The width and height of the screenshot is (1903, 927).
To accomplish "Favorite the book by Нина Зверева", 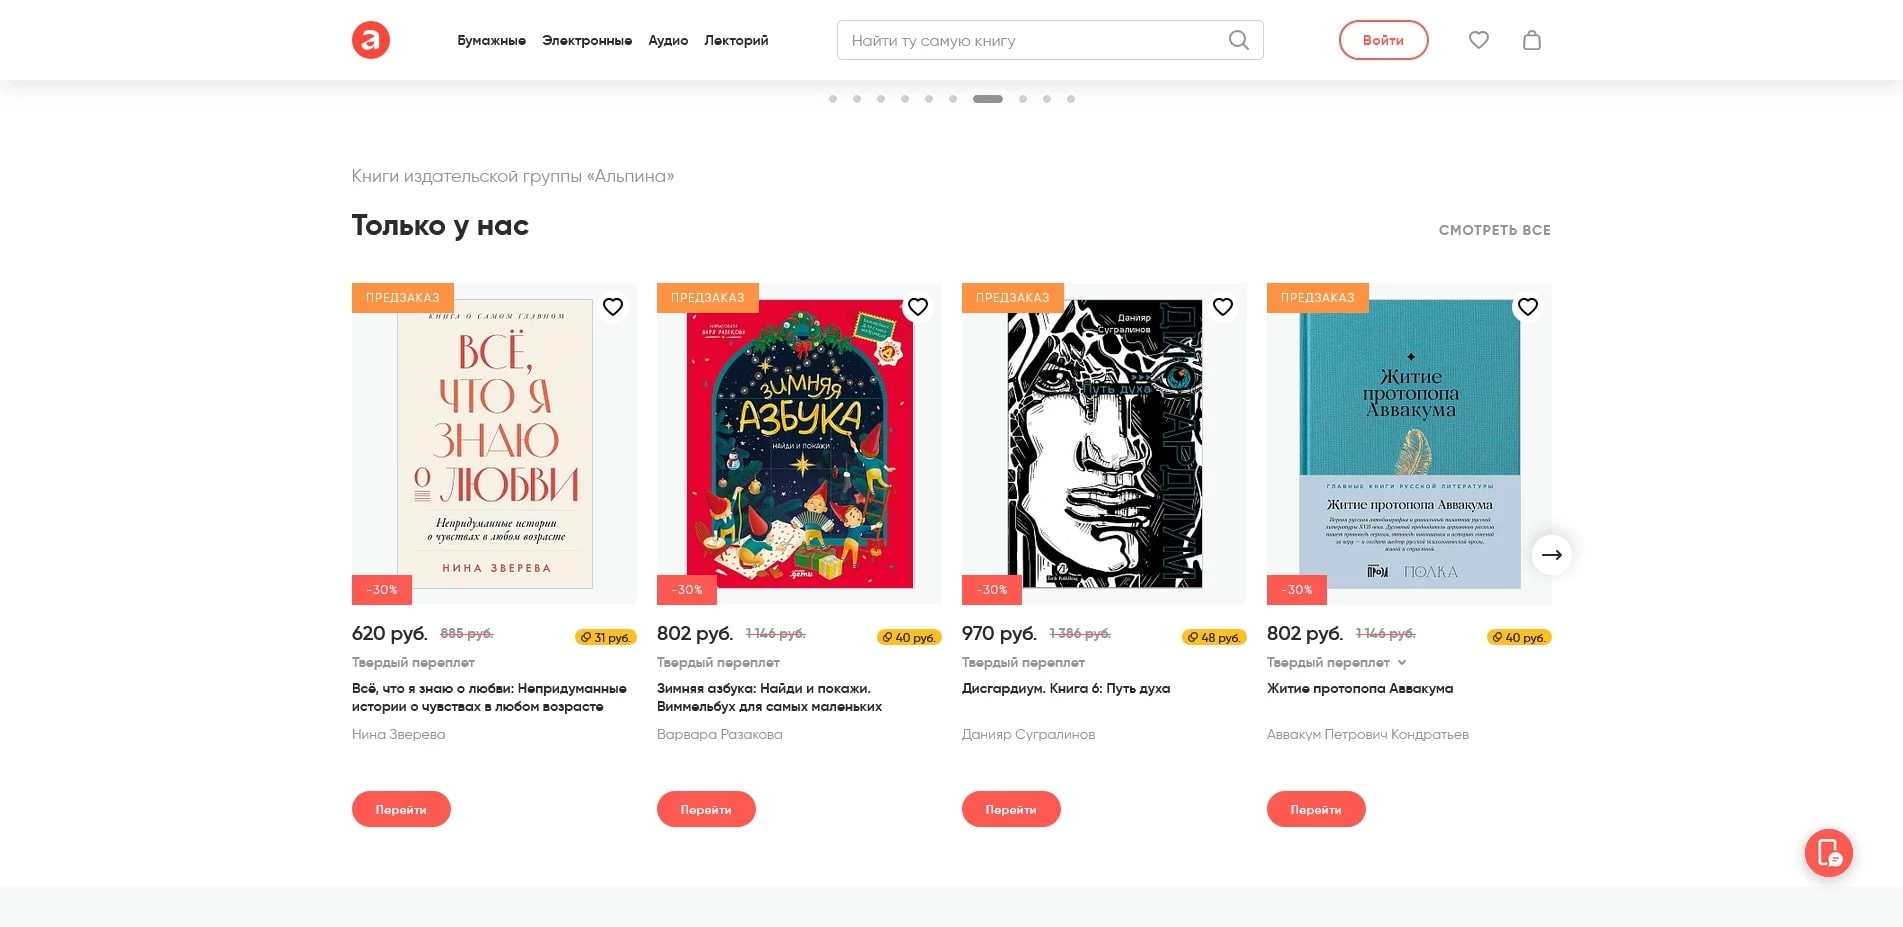I will [613, 307].
